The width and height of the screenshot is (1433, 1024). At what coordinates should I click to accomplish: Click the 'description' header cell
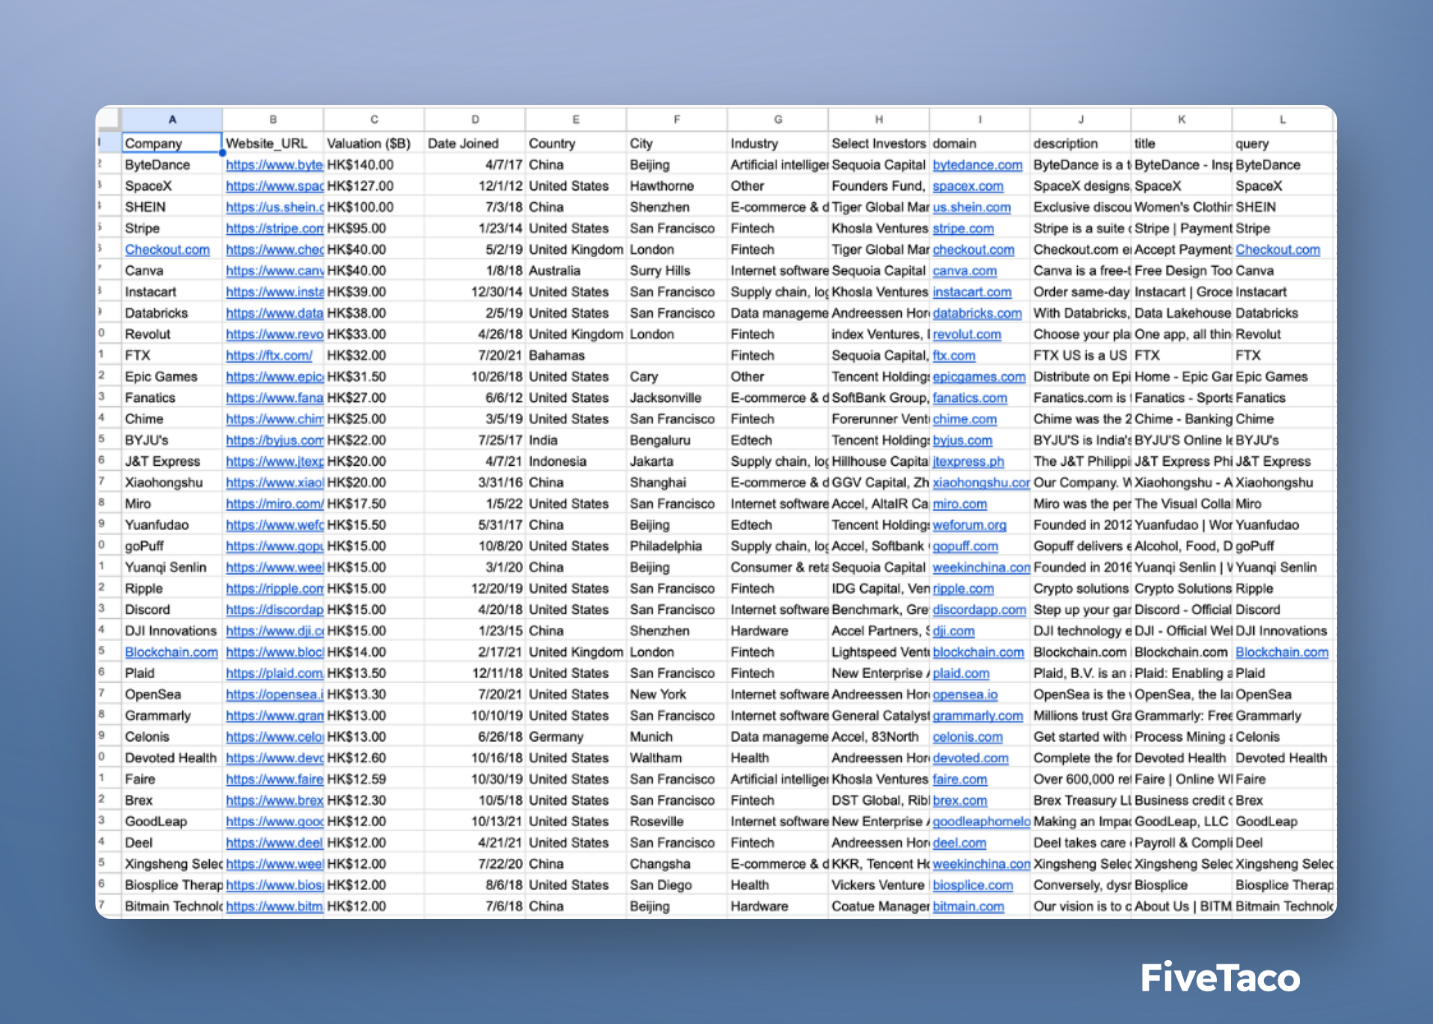click(1081, 144)
